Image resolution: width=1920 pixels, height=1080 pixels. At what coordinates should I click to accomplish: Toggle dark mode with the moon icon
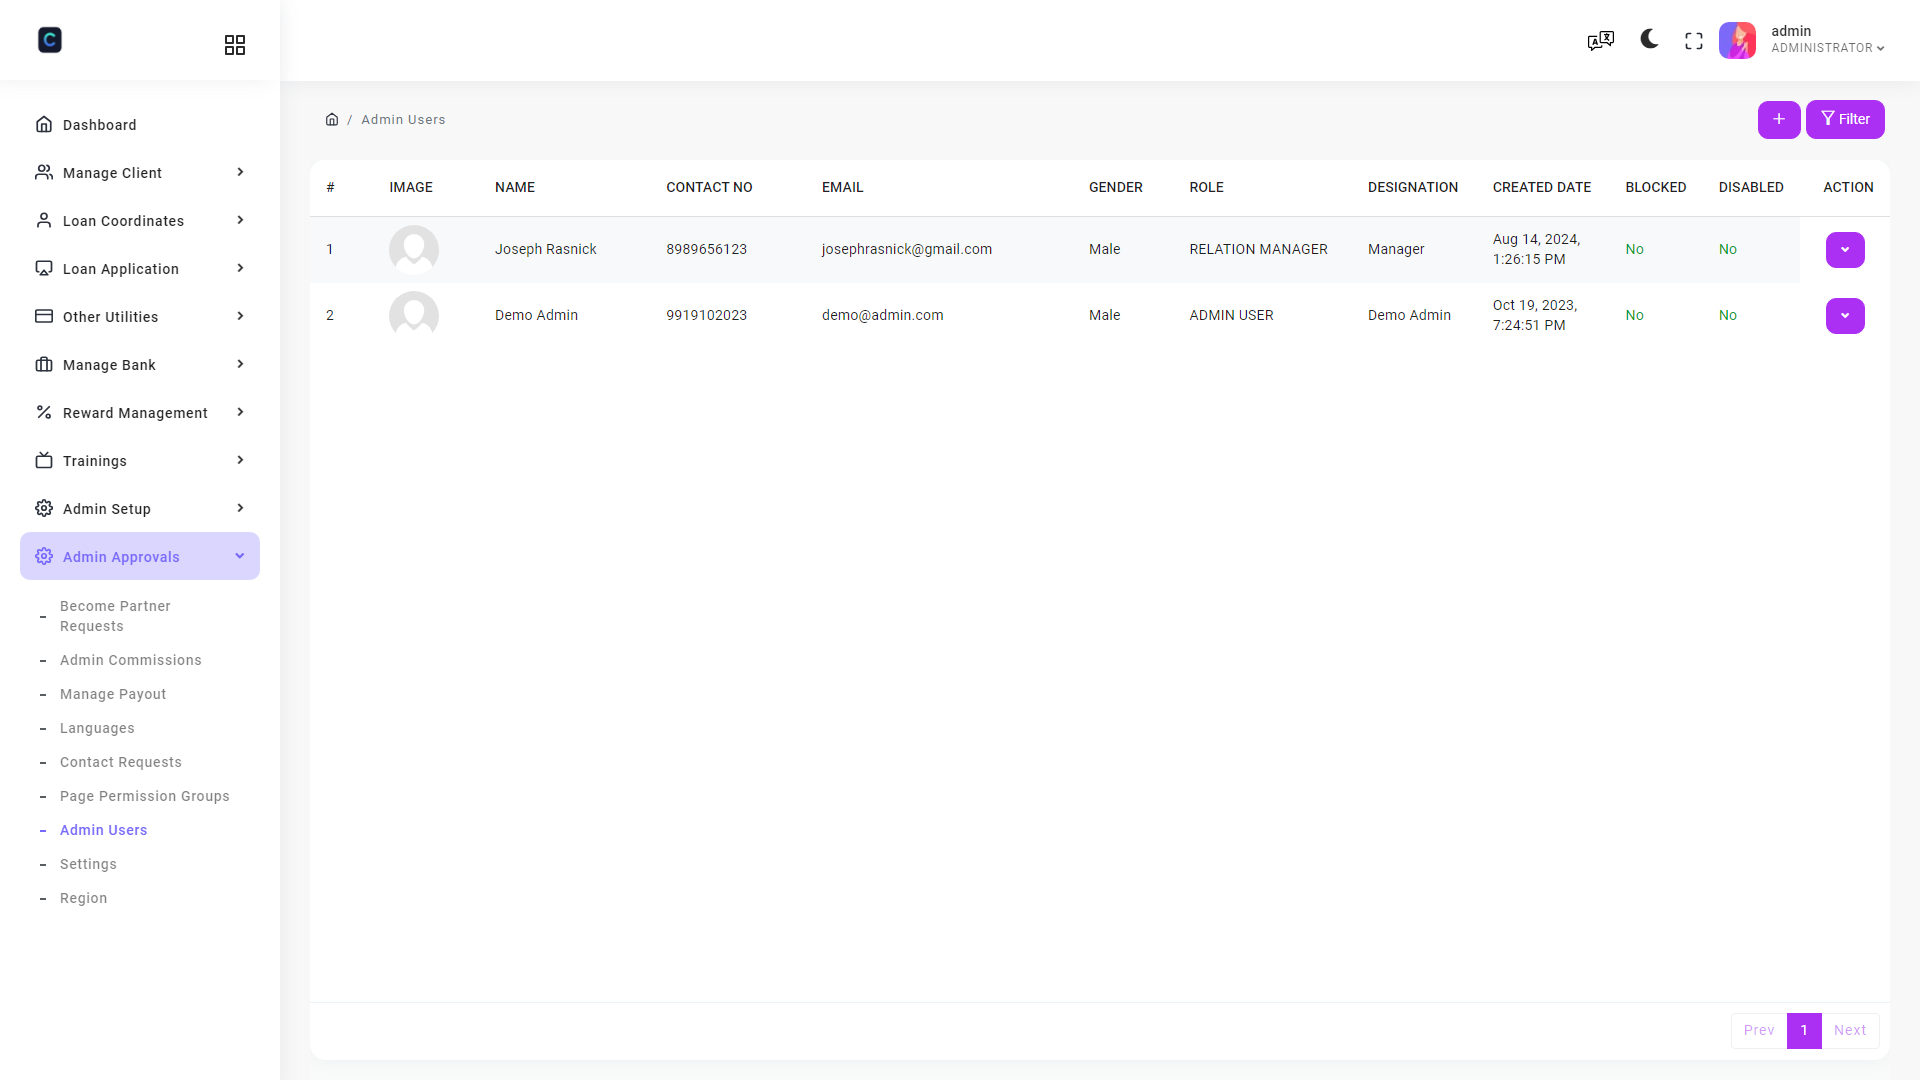click(1647, 40)
